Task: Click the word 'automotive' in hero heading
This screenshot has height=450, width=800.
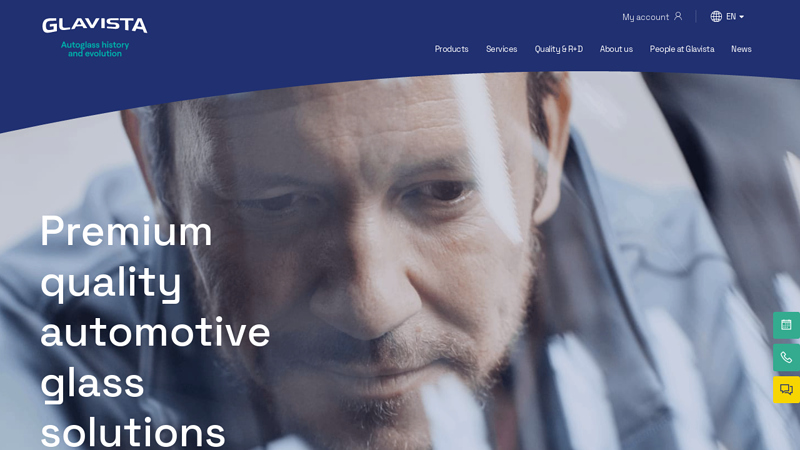Action: (x=155, y=333)
